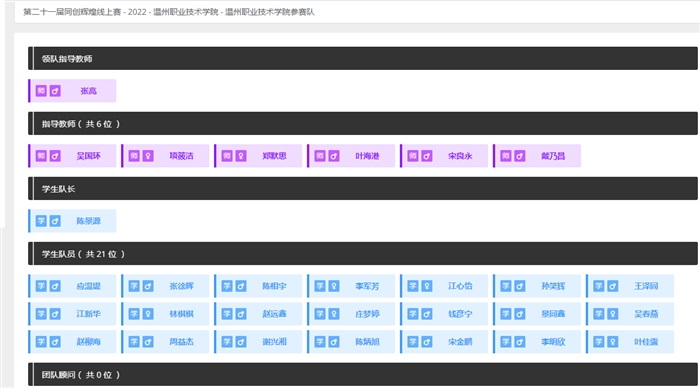This screenshot has width=700, height=388.
Task: Click the student badge next to 王泽同
Action: (599, 286)
